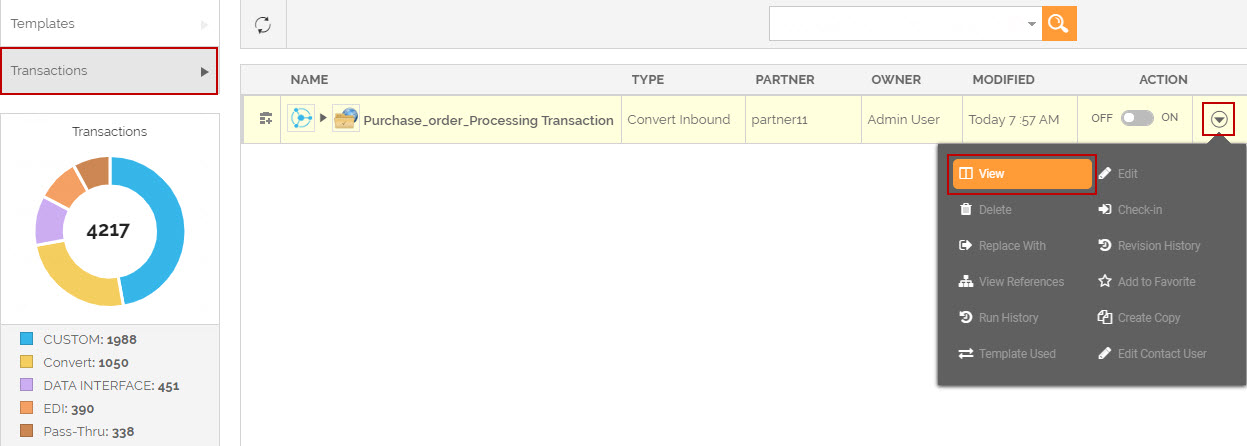Click the Purchase_order_Processing Transaction name

point(488,120)
